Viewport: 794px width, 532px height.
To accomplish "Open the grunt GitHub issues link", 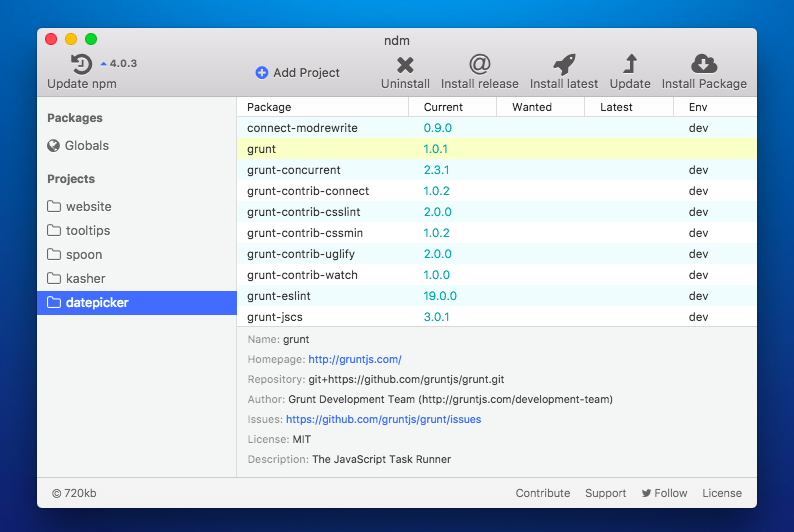I will tap(383, 419).
